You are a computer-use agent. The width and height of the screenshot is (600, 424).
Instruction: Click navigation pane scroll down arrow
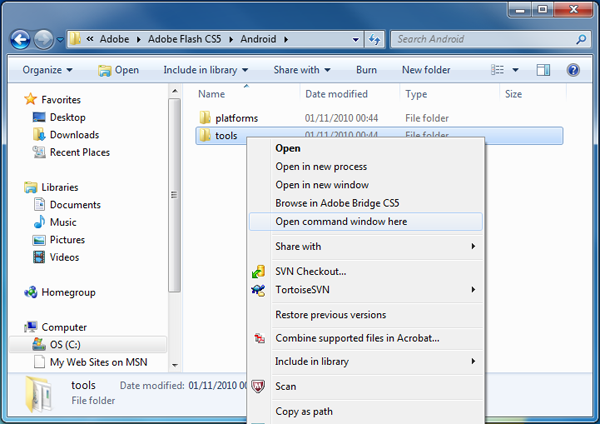click(x=175, y=365)
